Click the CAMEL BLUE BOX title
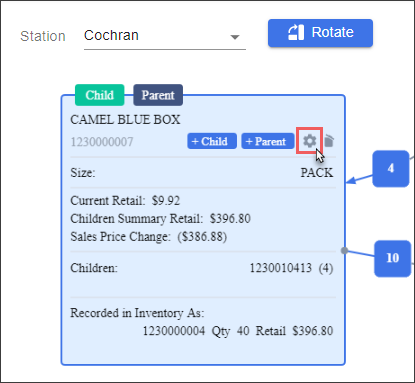The height and width of the screenshot is (383, 415). point(125,120)
